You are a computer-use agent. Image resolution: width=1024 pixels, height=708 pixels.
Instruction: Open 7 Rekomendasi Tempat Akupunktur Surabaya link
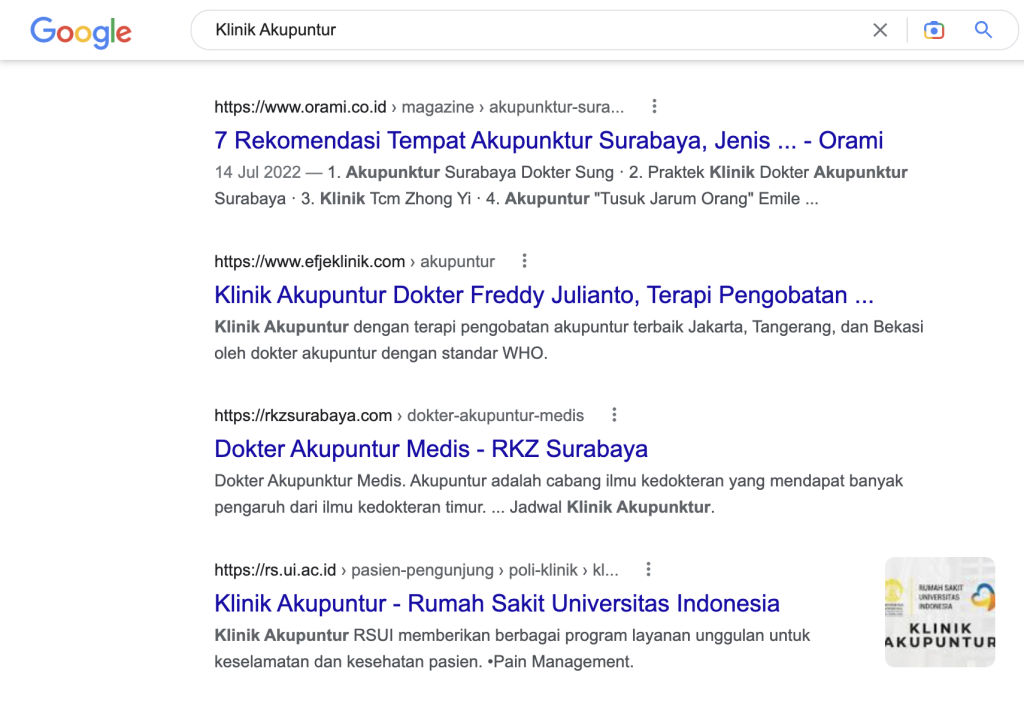tap(549, 140)
